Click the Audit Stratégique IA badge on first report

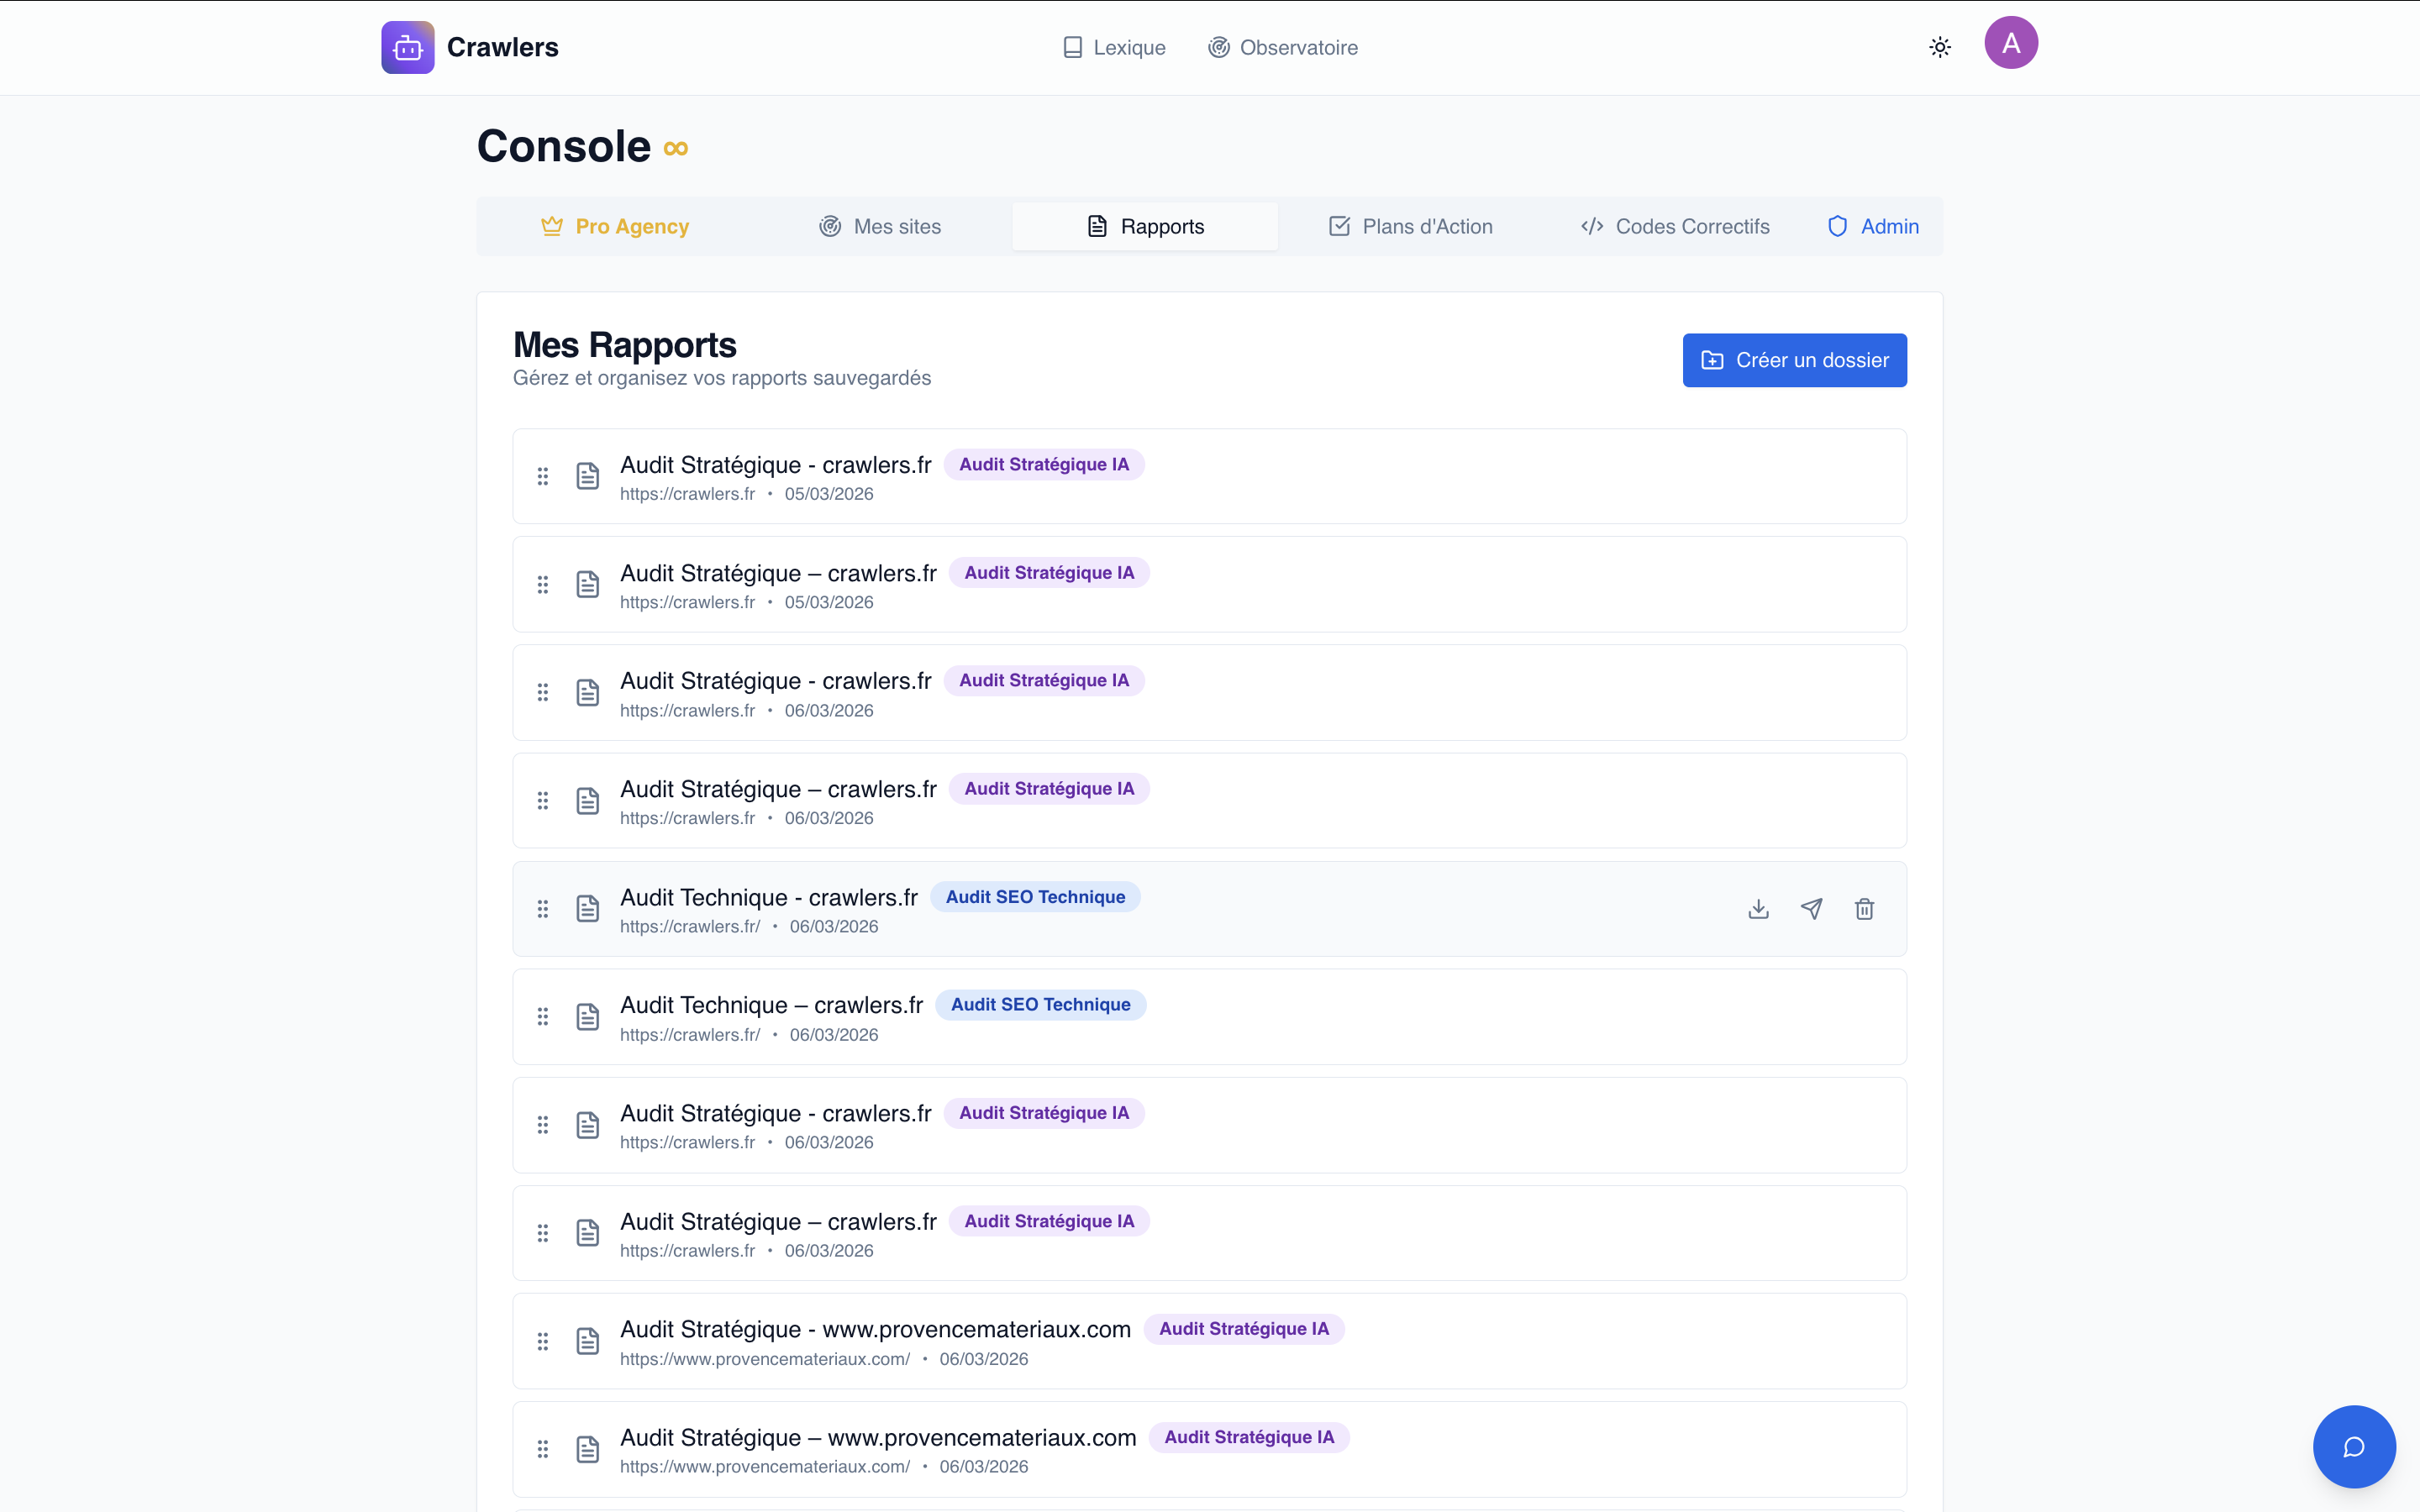pos(1044,463)
